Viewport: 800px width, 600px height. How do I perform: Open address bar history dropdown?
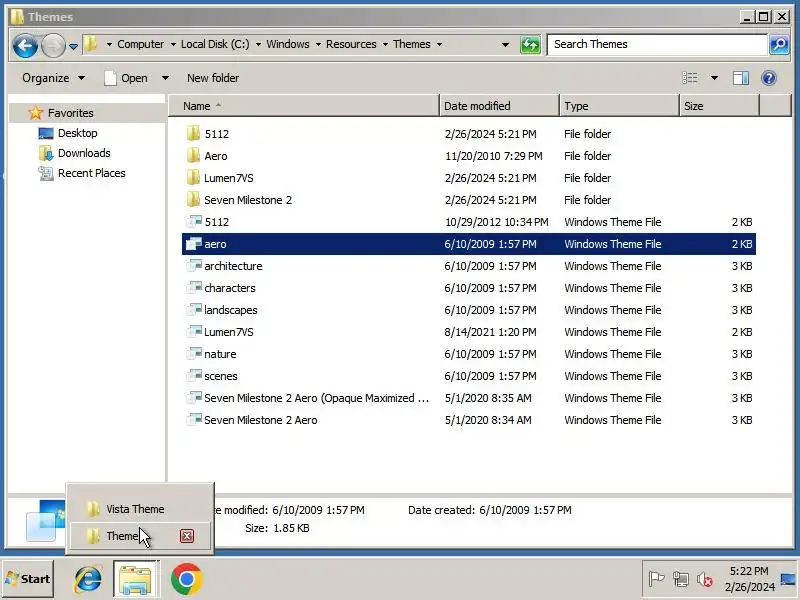pos(505,45)
